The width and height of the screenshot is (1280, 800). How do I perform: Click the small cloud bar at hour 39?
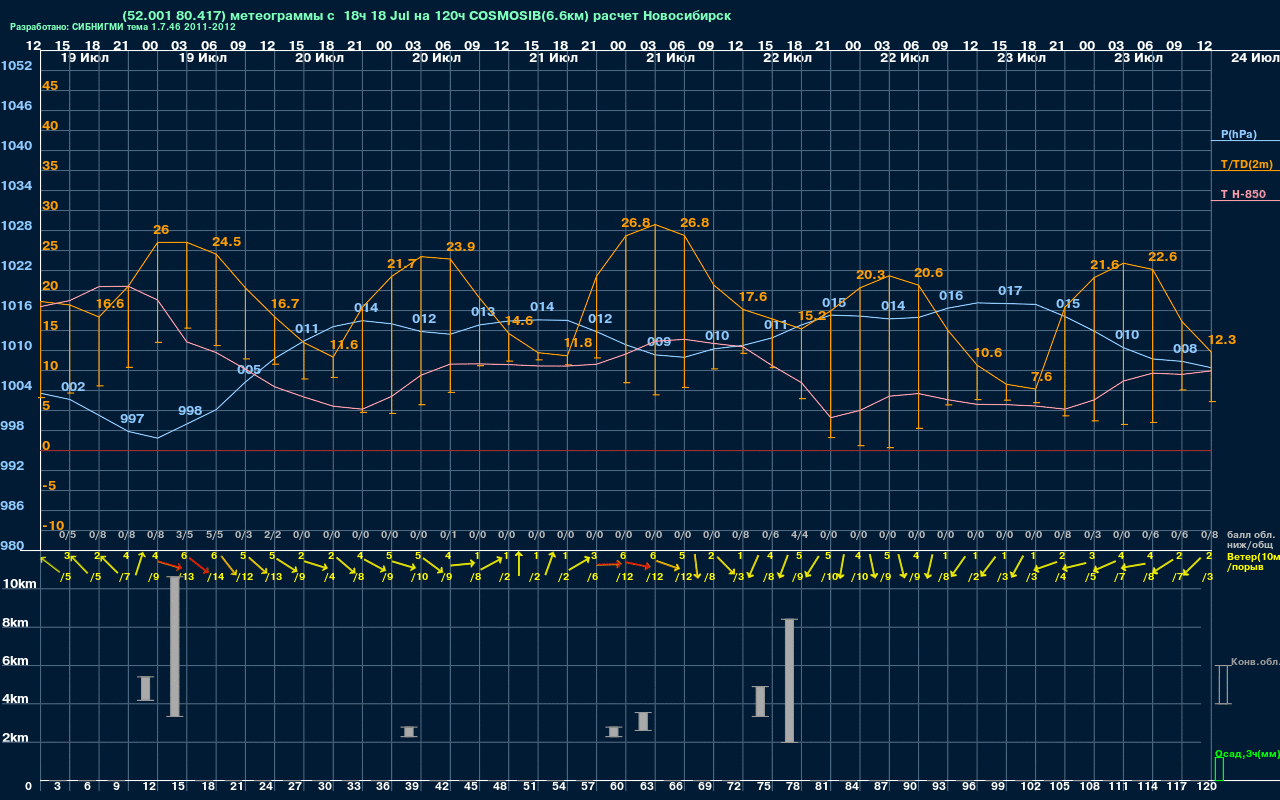[x=408, y=732]
